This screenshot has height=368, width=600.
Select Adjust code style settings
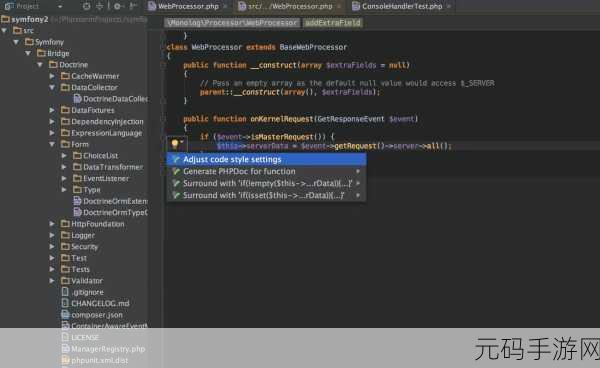266,160
